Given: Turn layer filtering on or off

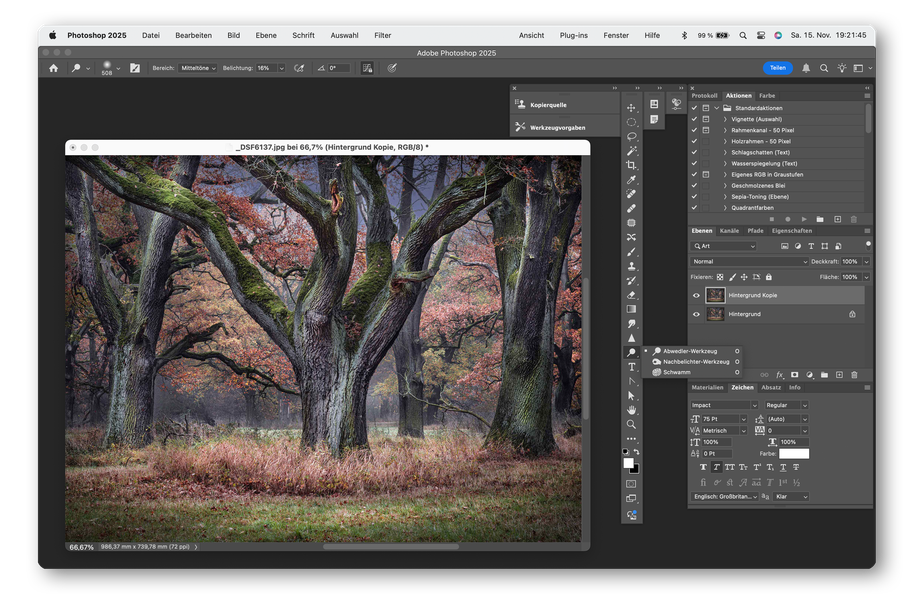Looking at the screenshot, I should click(868, 245).
